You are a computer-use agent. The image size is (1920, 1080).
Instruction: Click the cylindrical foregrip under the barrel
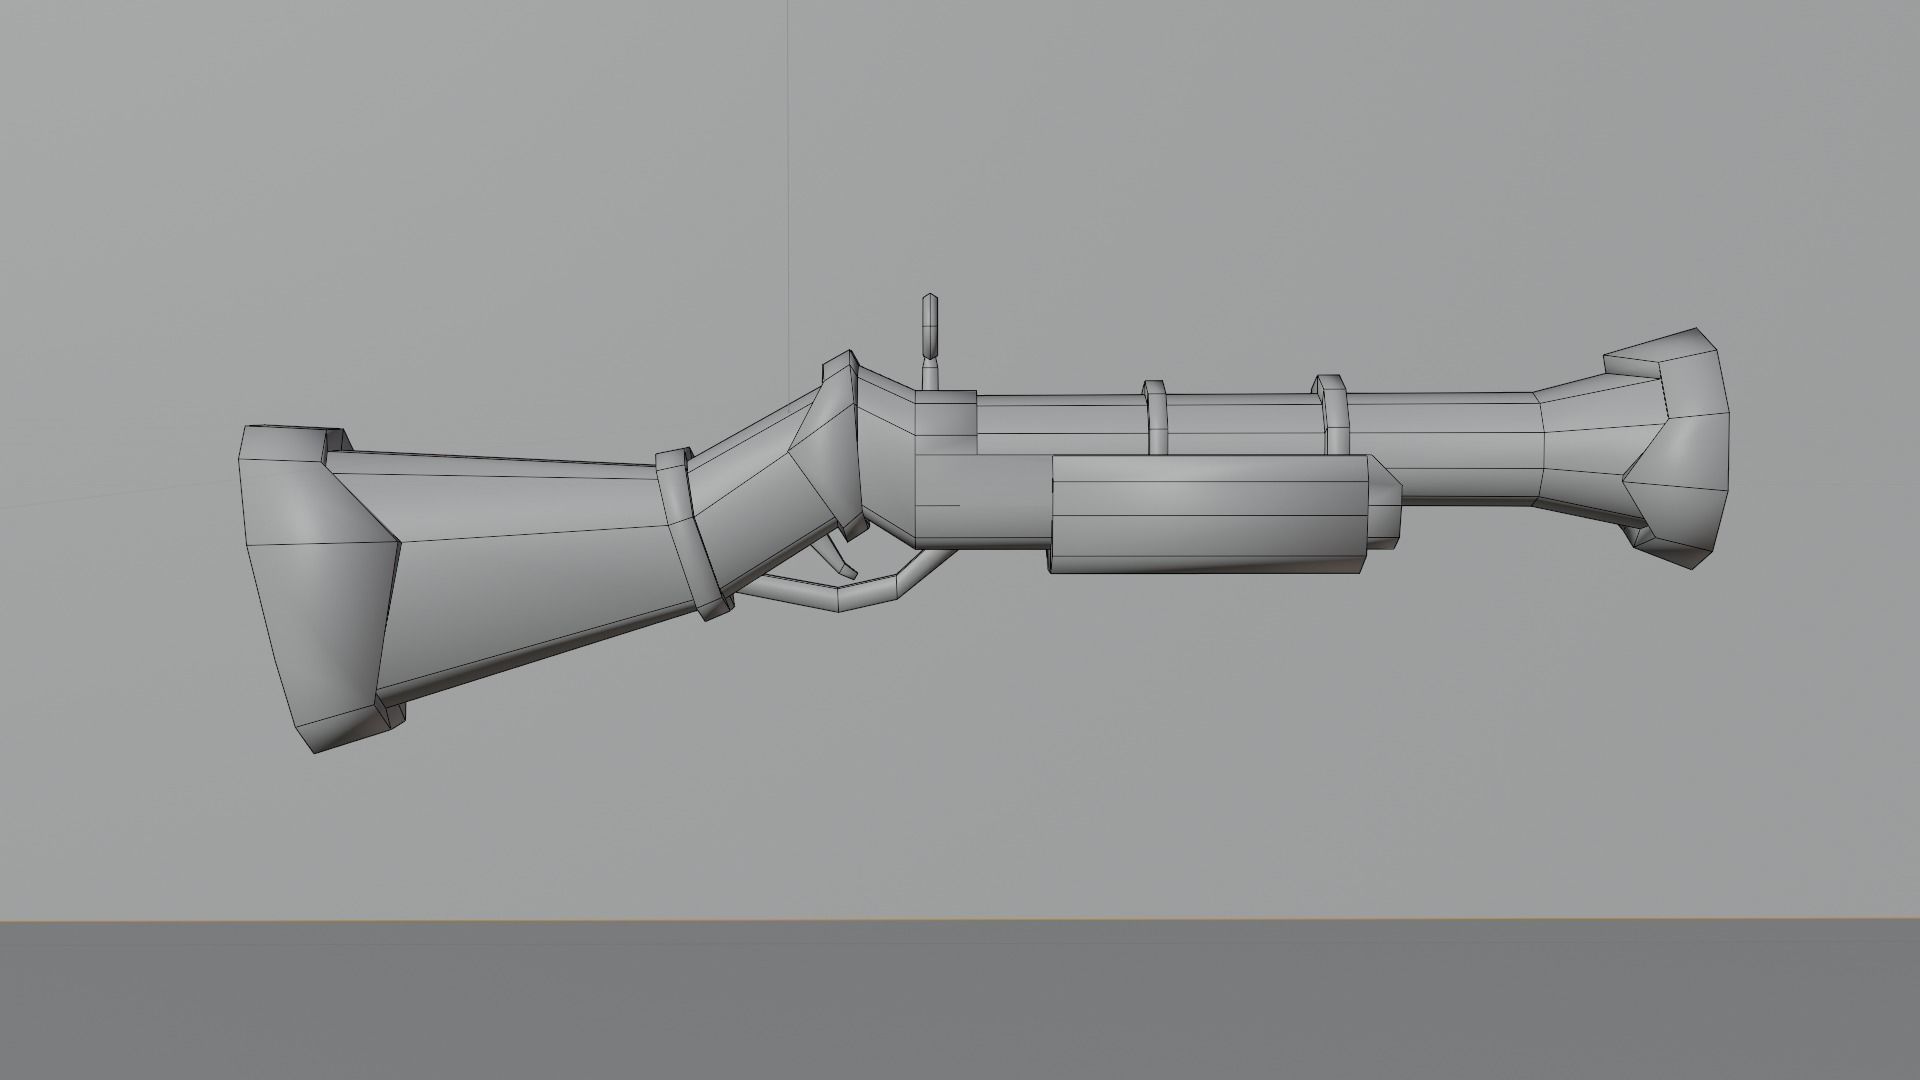(1210, 514)
